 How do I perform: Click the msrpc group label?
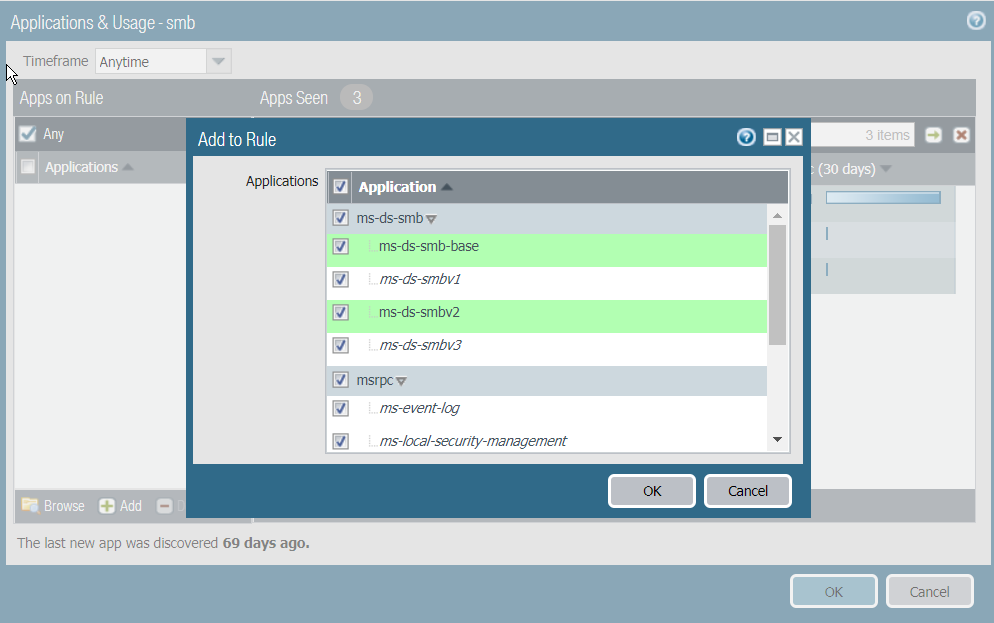tap(375, 380)
